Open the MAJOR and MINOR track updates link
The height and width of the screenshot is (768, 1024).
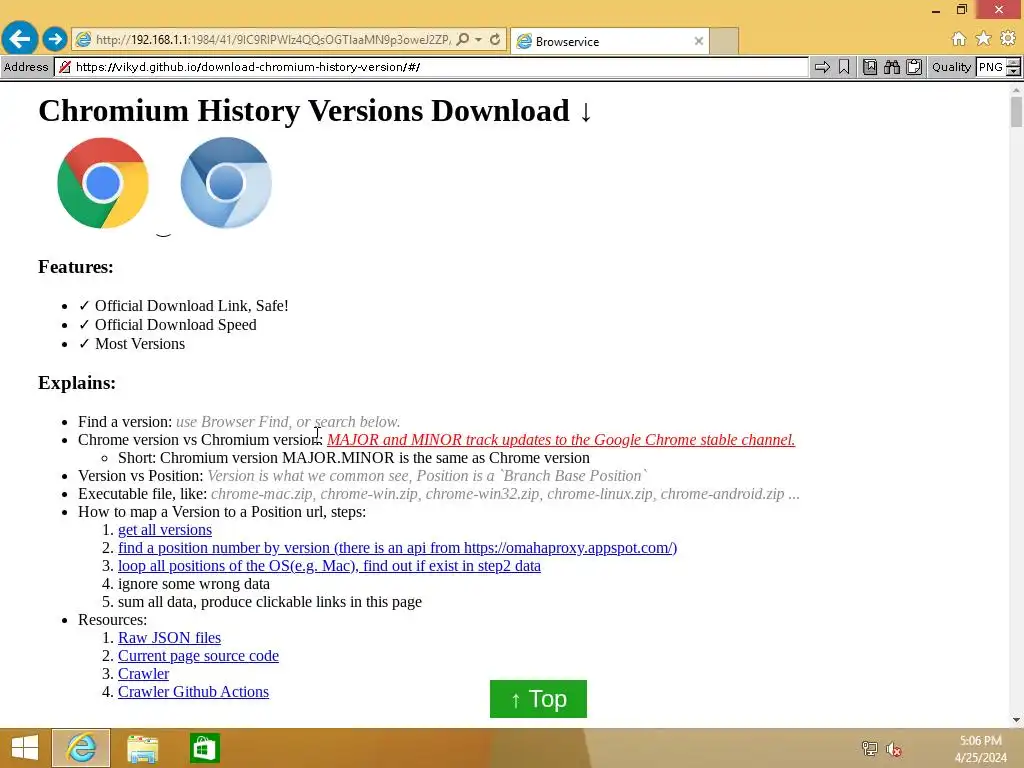561,440
